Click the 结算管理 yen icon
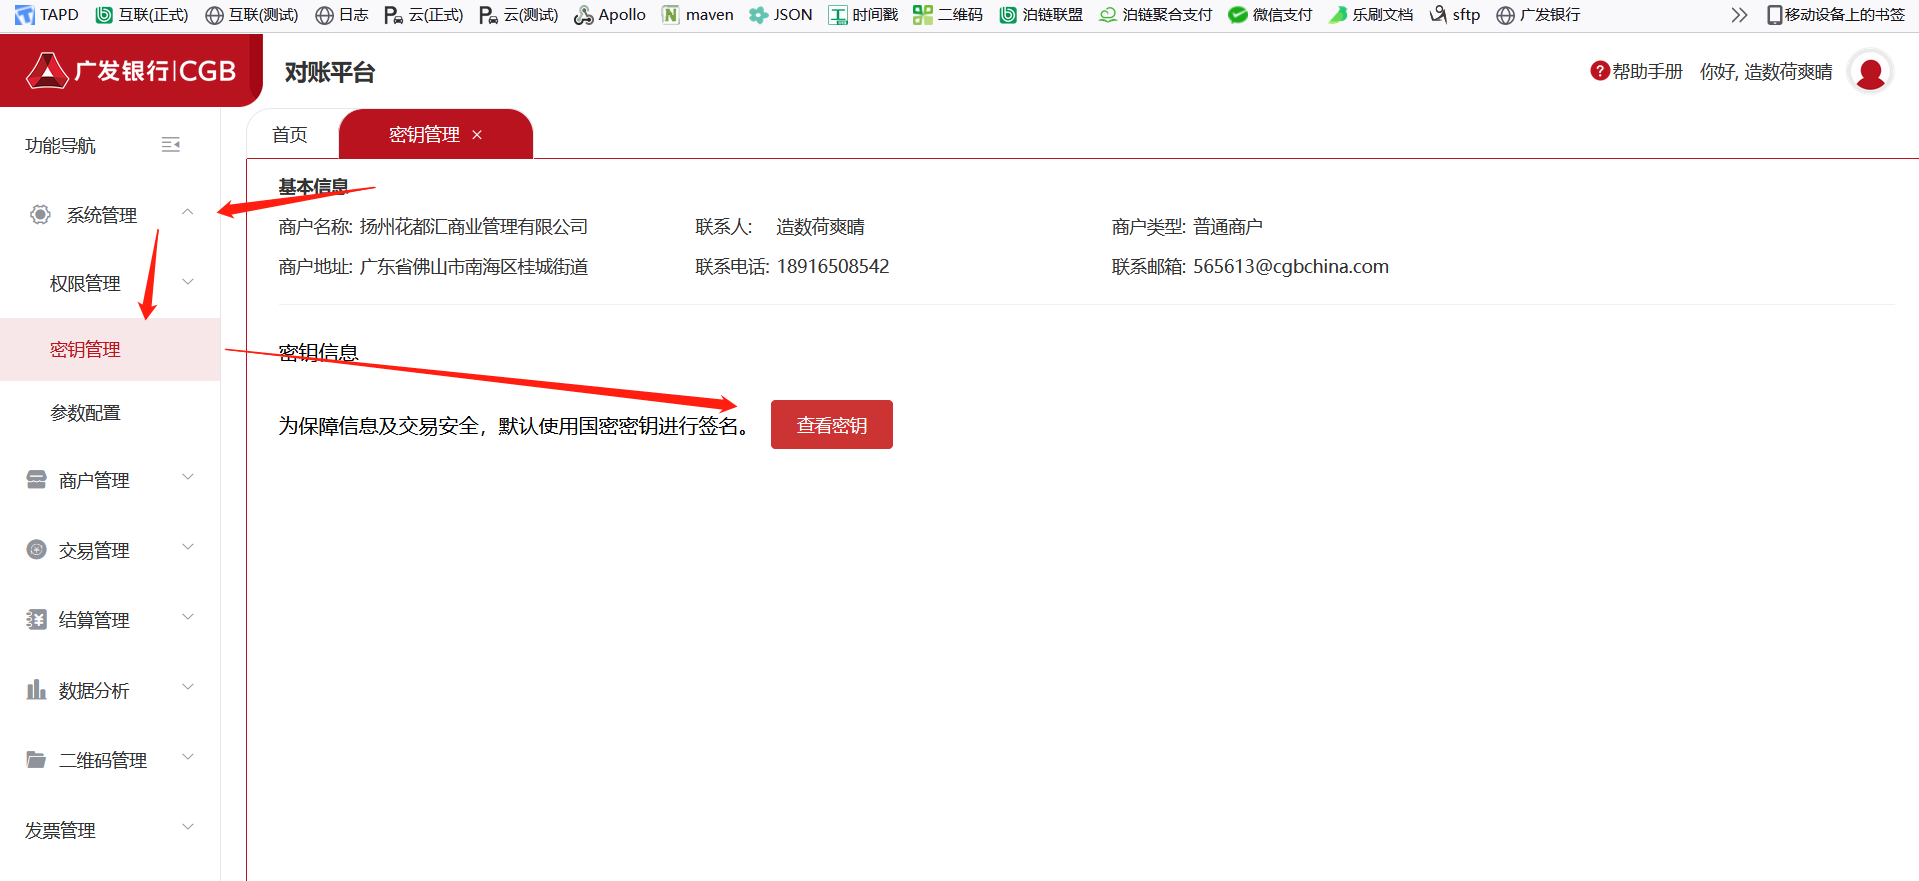Screen dimensions: 1919x881 (x=37, y=620)
